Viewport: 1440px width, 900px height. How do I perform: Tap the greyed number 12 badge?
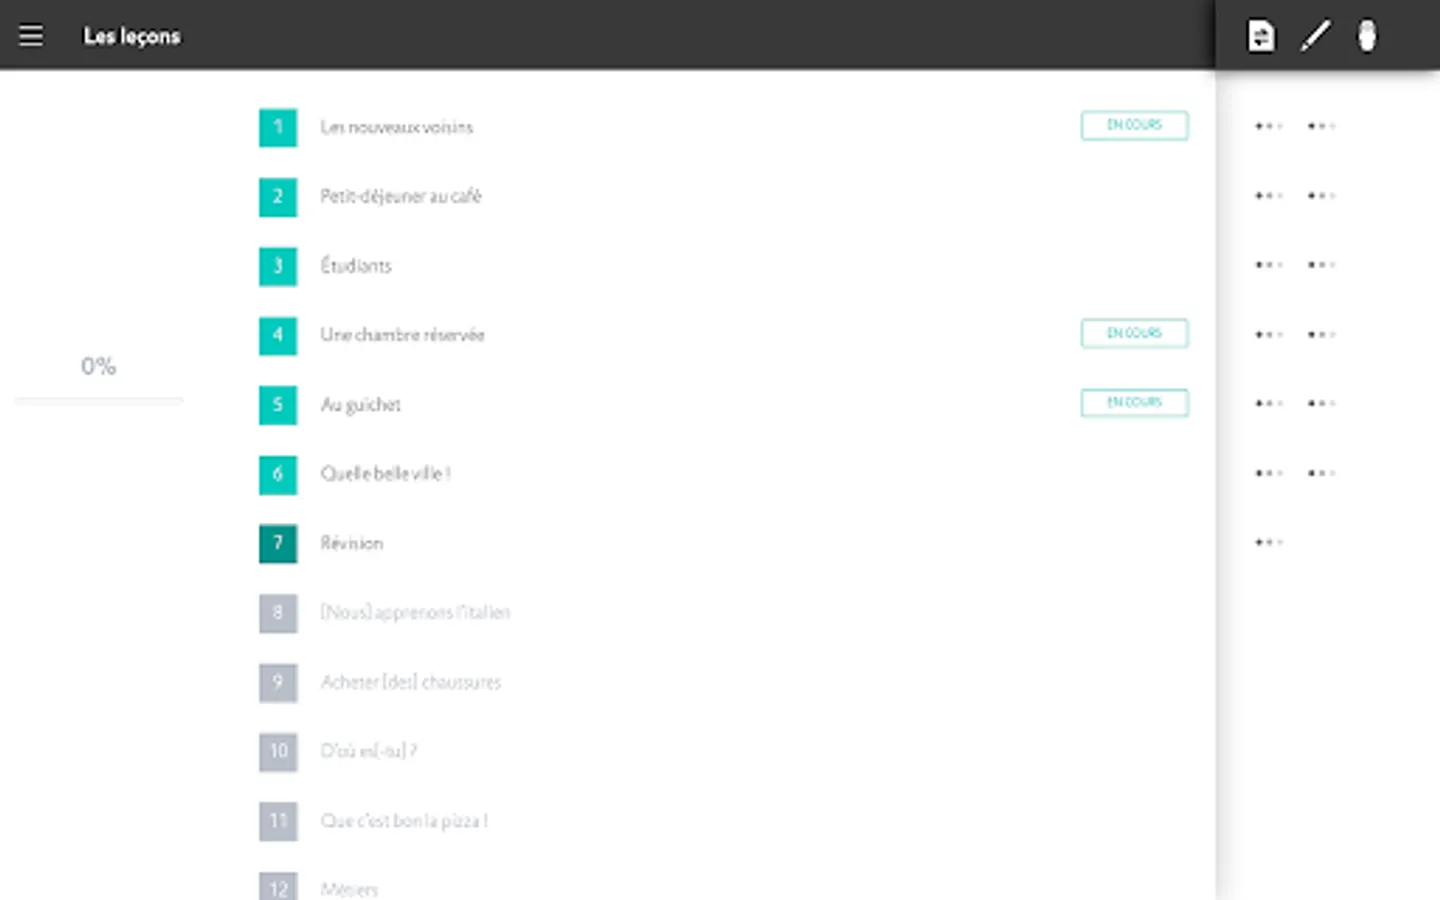pos(278,887)
